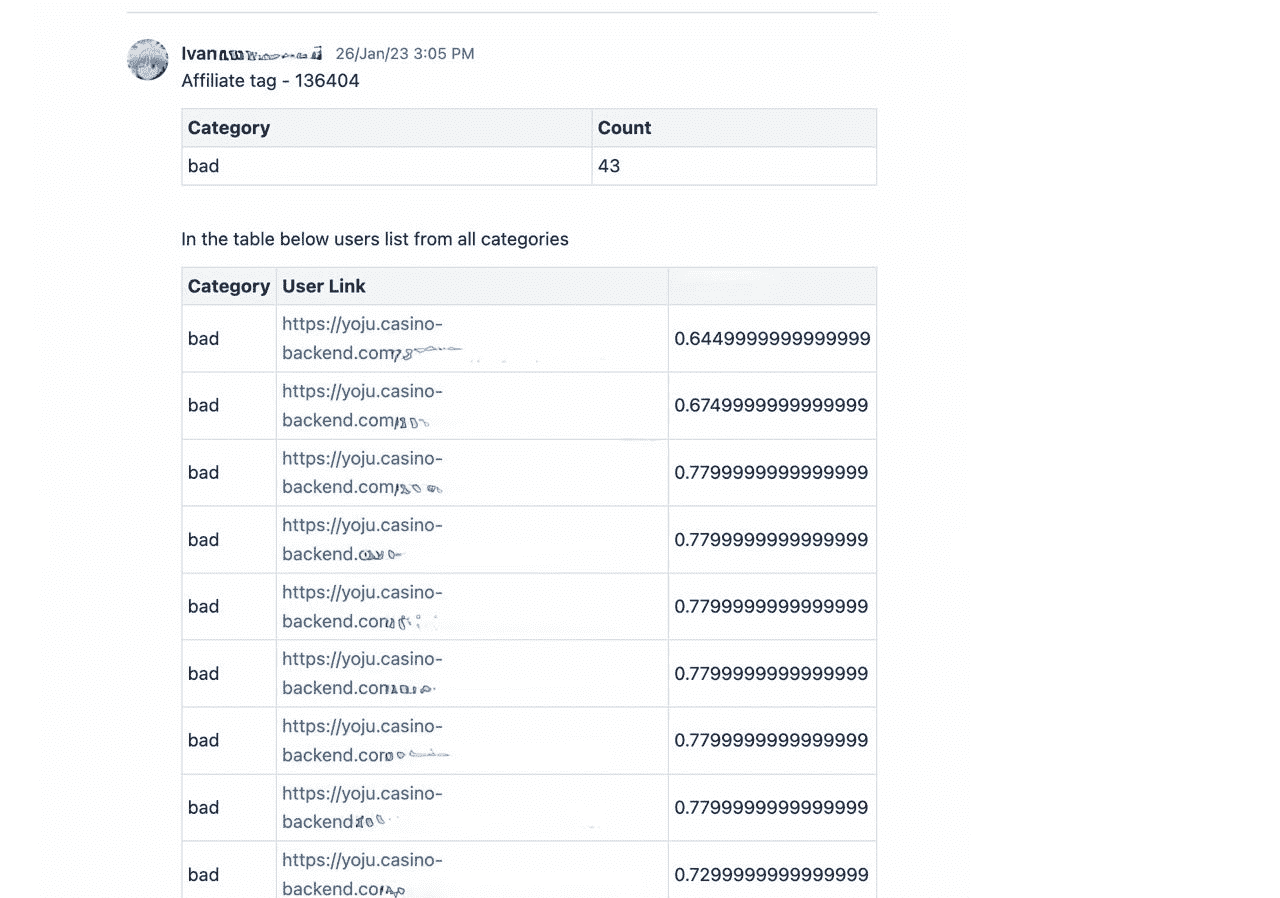This screenshot has width=1280, height=898.
Task: Open the yoju casino link with score 0.7299999999999999
Action: (x=362, y=874)
